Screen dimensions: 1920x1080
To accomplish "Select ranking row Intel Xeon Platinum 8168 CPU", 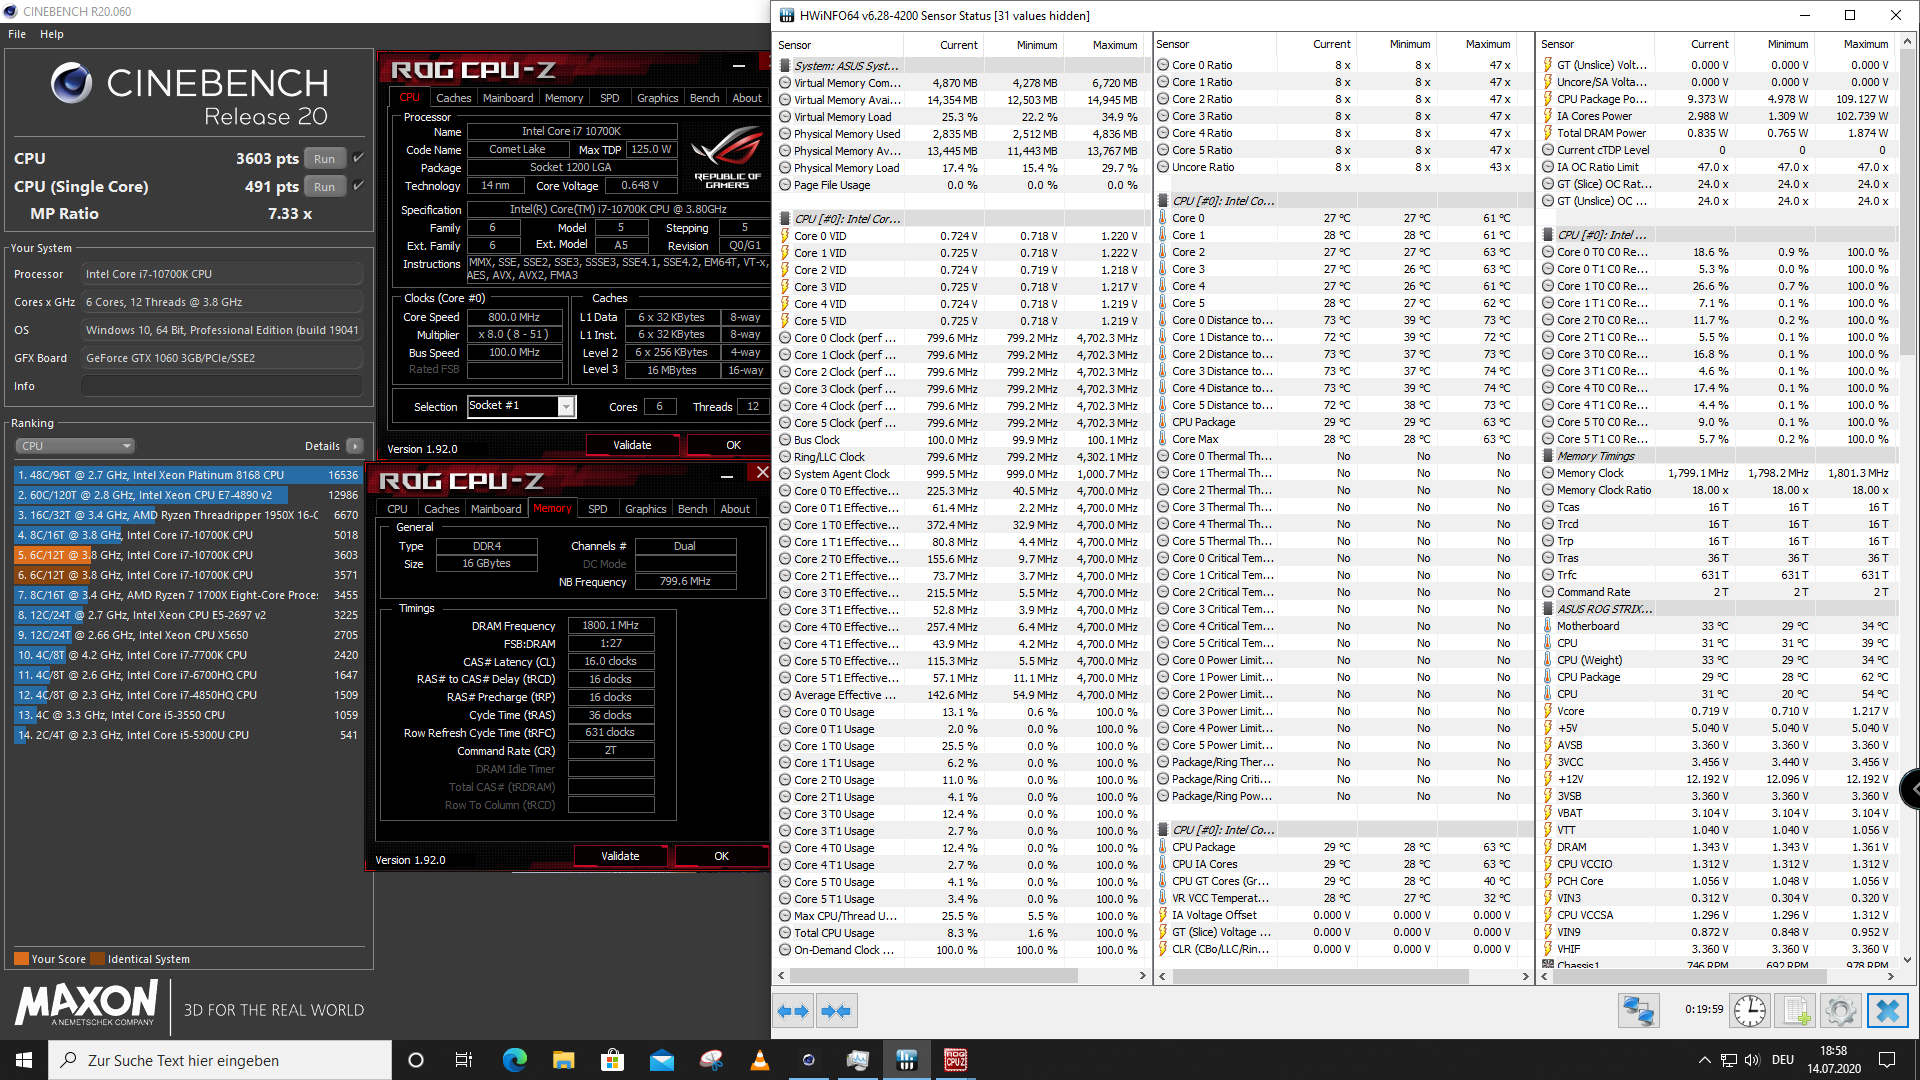I will coord(187,475).
